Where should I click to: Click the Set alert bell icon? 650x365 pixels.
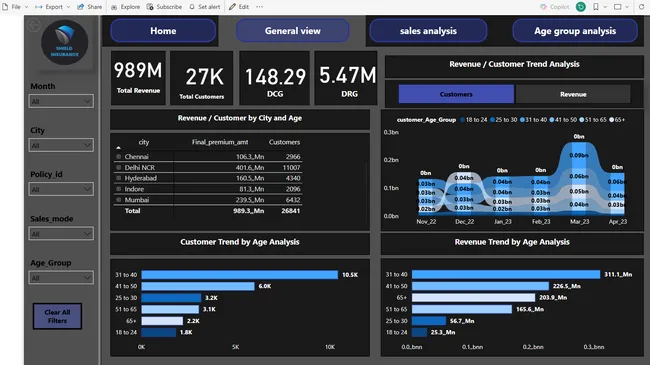pyautogui.click(x=192, y=7)
